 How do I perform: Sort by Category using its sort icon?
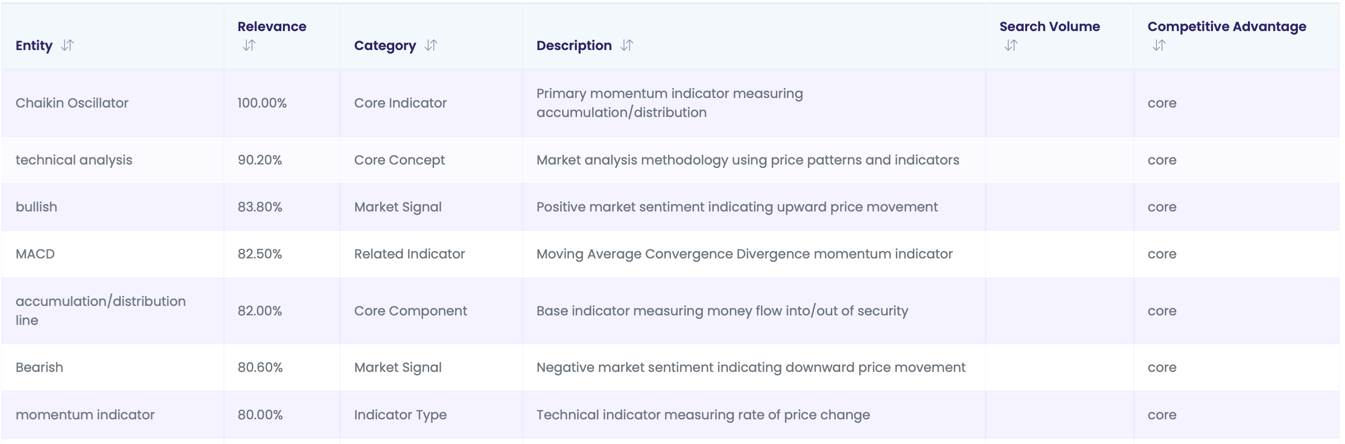pyautogui.click(x=431, y=45)
